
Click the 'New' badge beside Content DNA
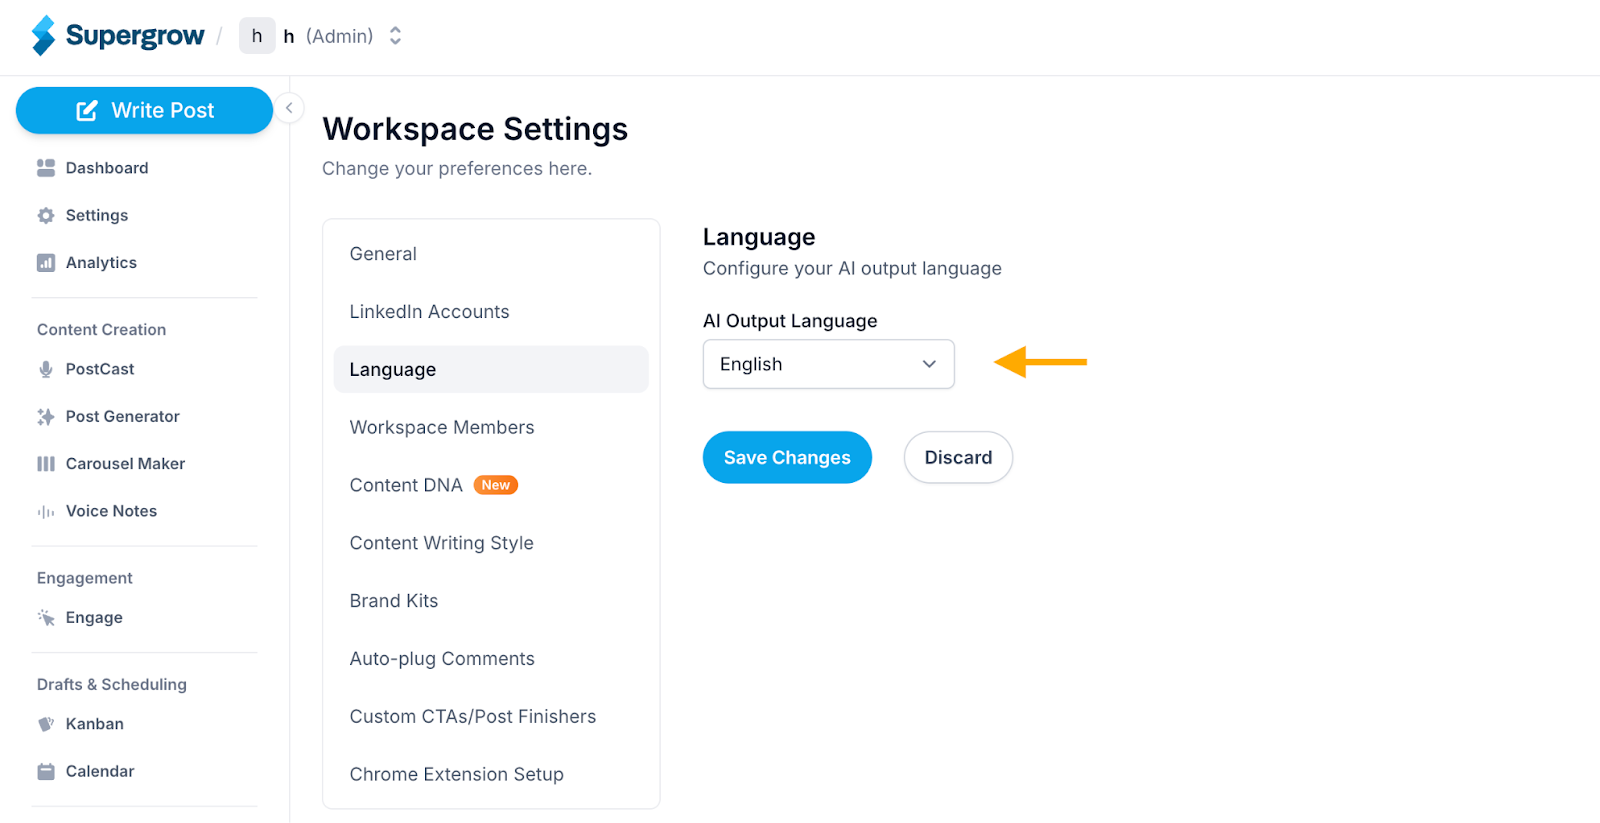(496, 485)
